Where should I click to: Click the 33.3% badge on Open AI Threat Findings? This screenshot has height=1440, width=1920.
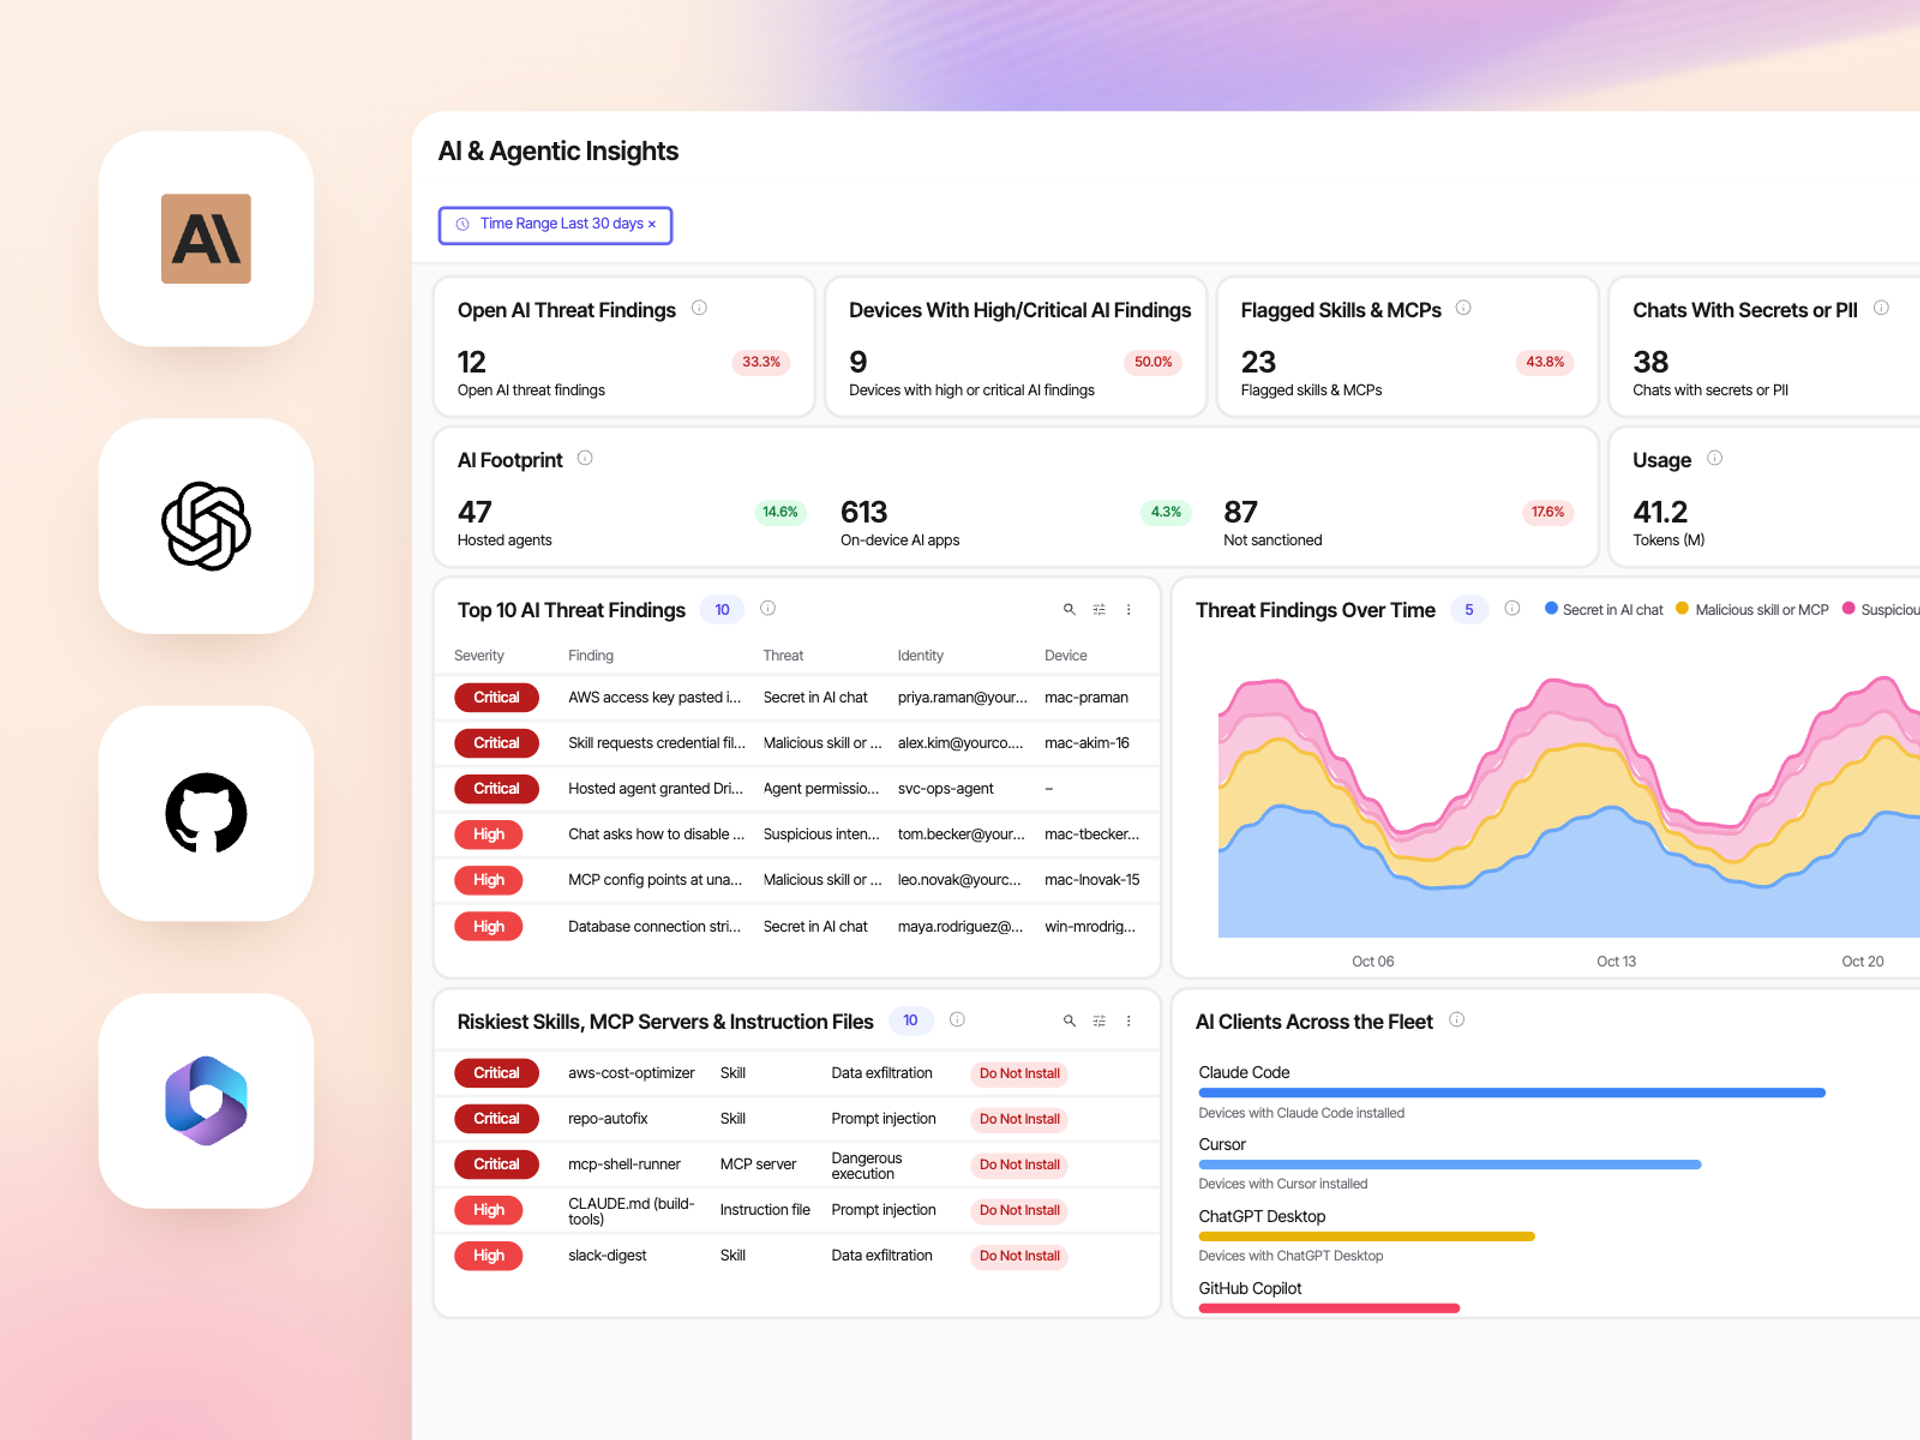(x=761, y=362)
